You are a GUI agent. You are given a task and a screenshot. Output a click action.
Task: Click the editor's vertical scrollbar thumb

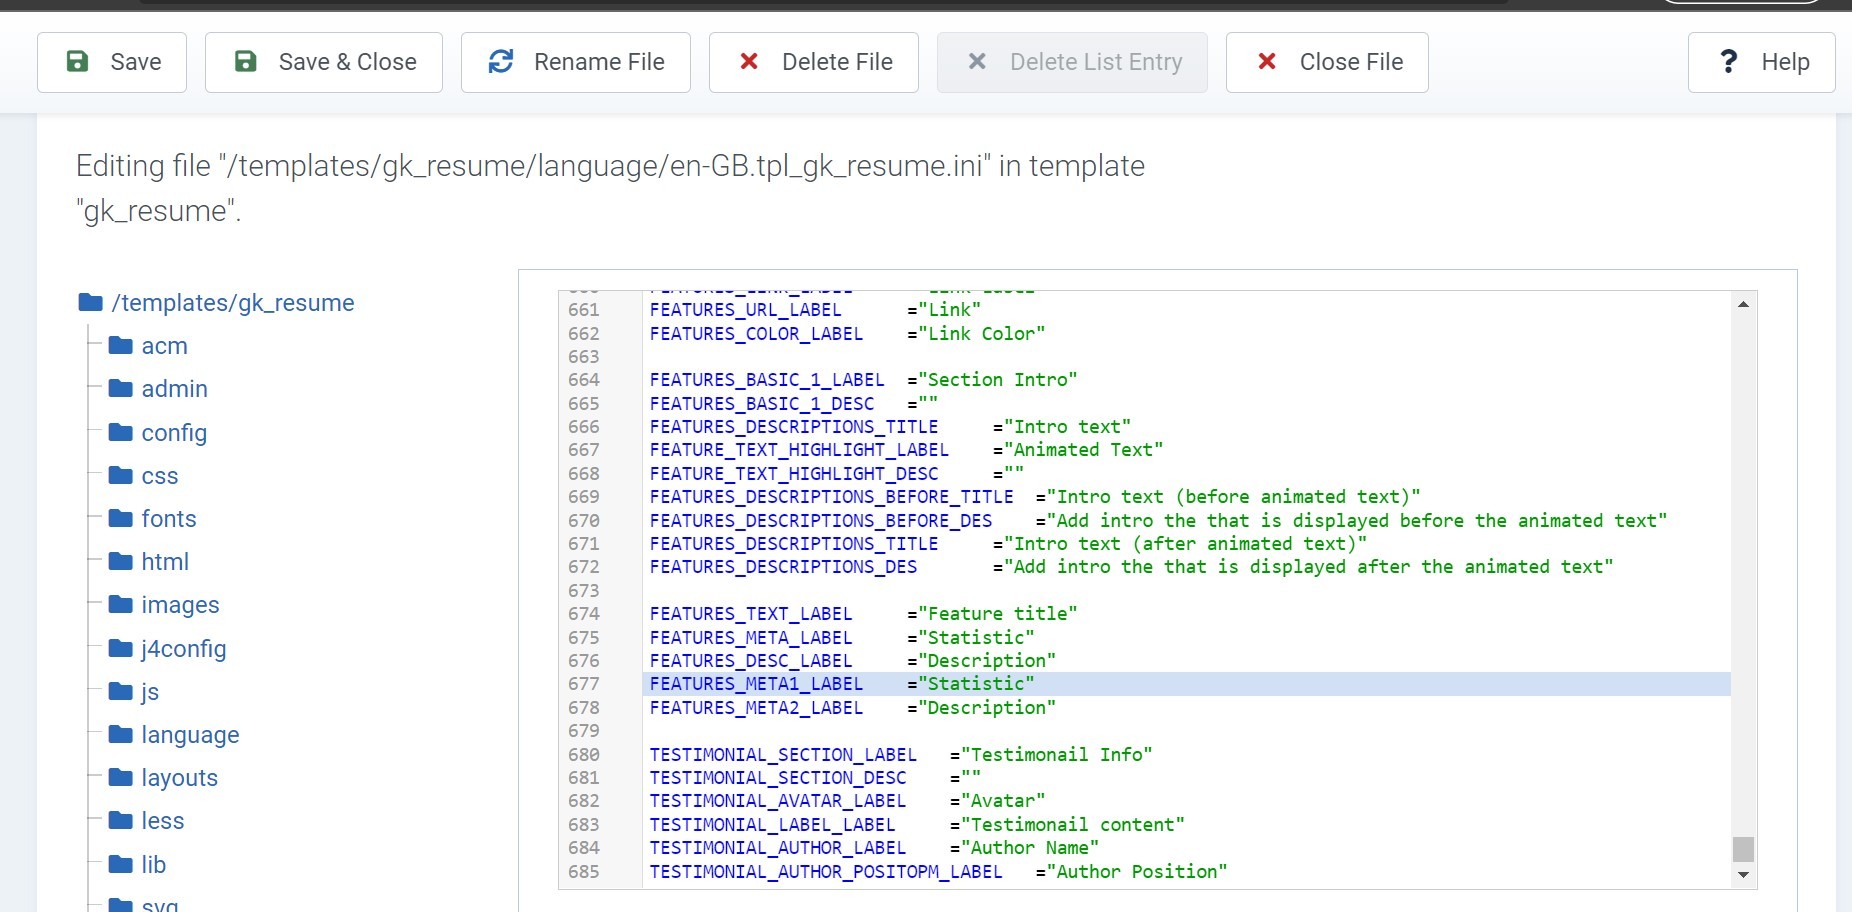coord(1743,849)
